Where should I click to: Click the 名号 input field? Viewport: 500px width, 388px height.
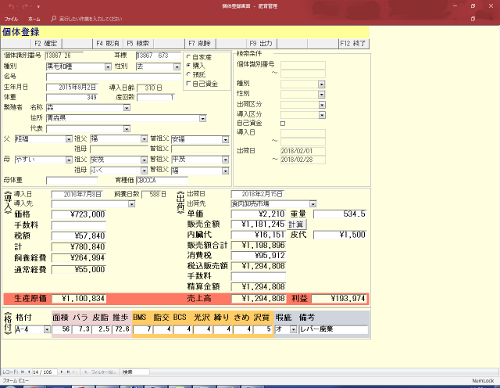tap(113, 77)
